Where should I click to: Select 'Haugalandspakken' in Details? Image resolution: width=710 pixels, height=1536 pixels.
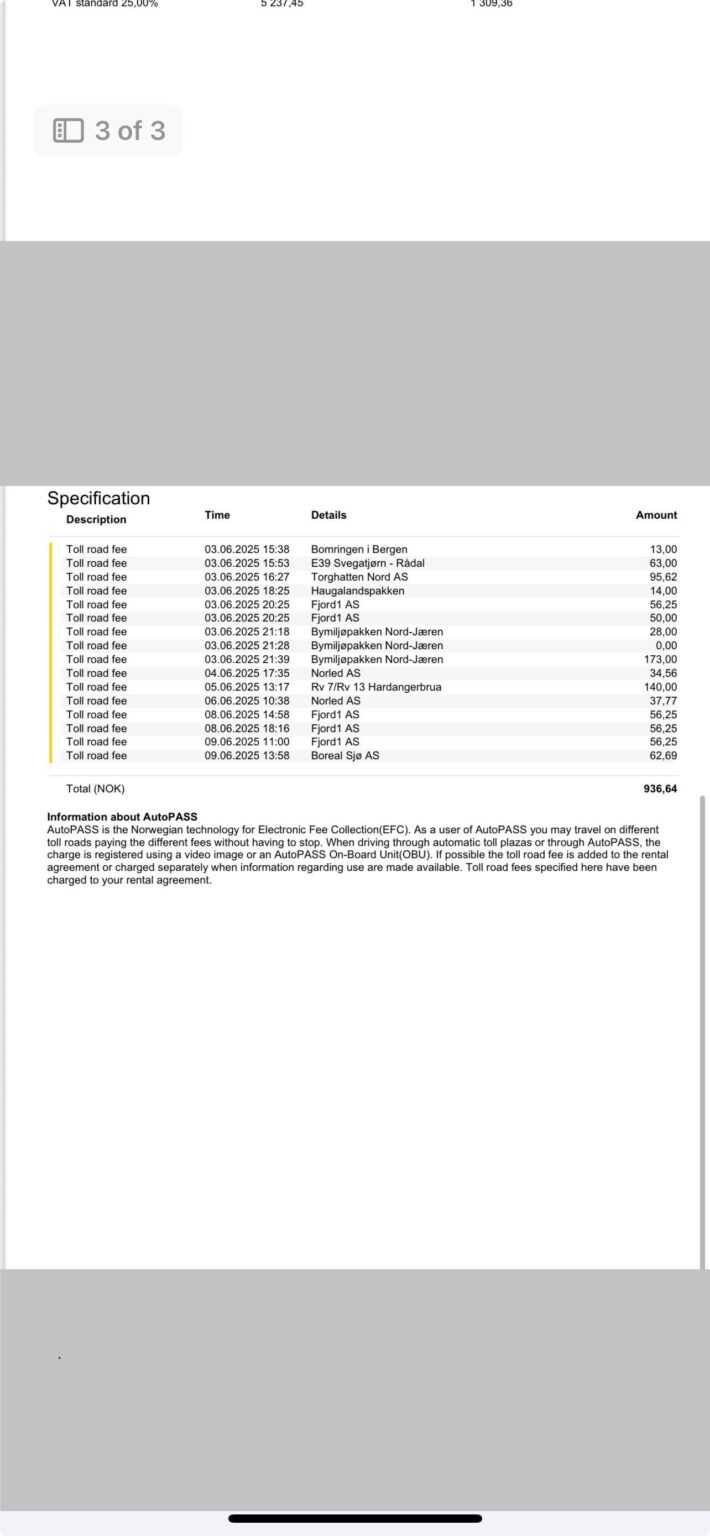358,591
